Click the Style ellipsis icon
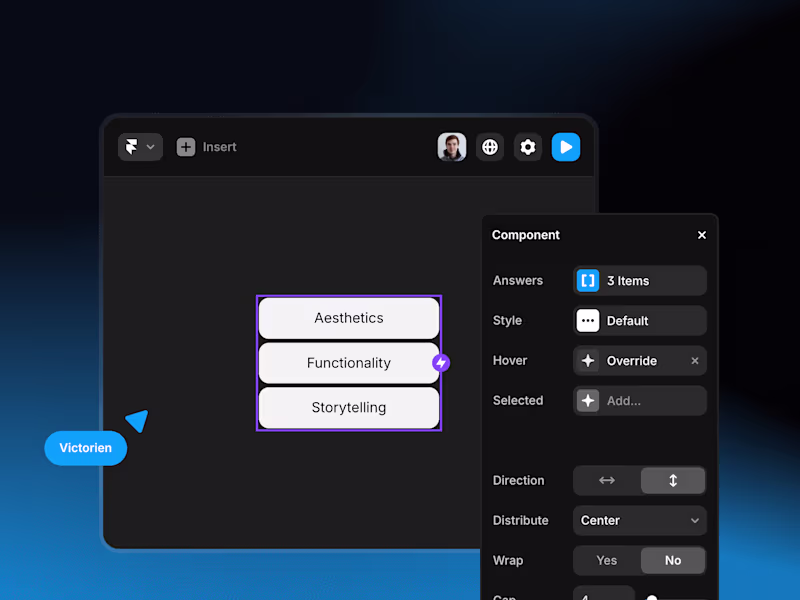800x600 pixels. (588, 321)
